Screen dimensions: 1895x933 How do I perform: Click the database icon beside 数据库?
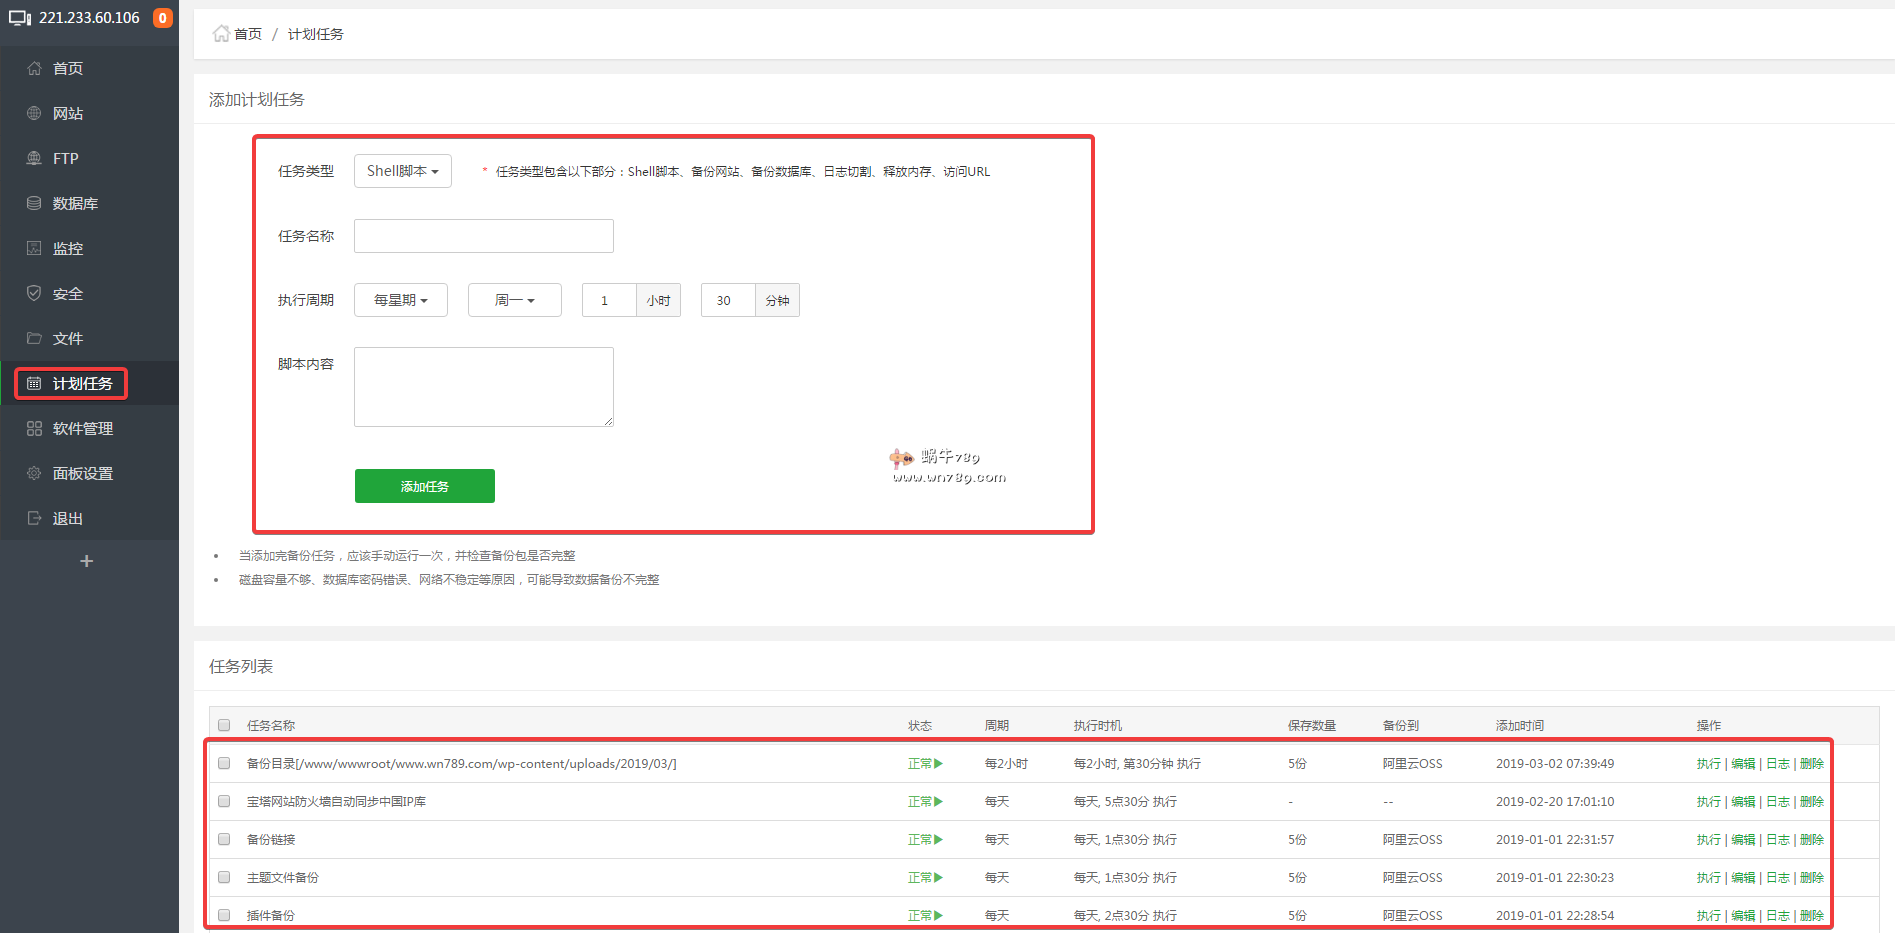coord(34,204)
